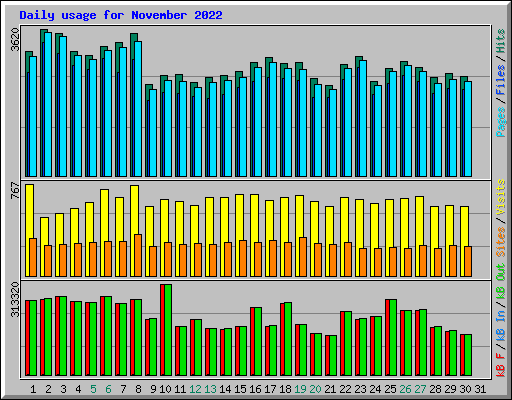
Task: Select the cyan pages bar for day 17
Action: 273,119
